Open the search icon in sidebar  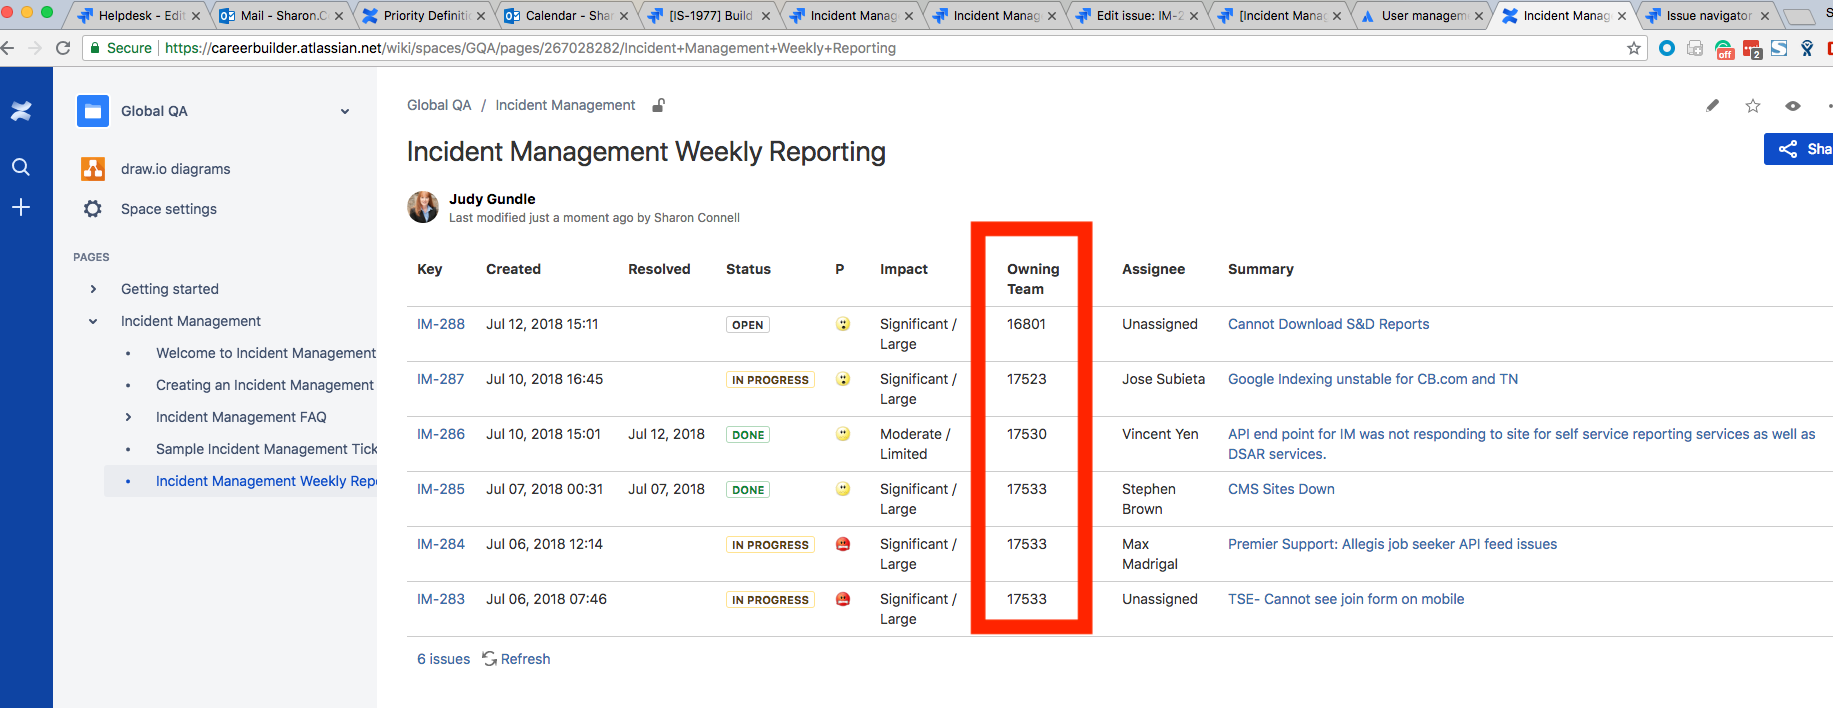click(x=21, y=167)
